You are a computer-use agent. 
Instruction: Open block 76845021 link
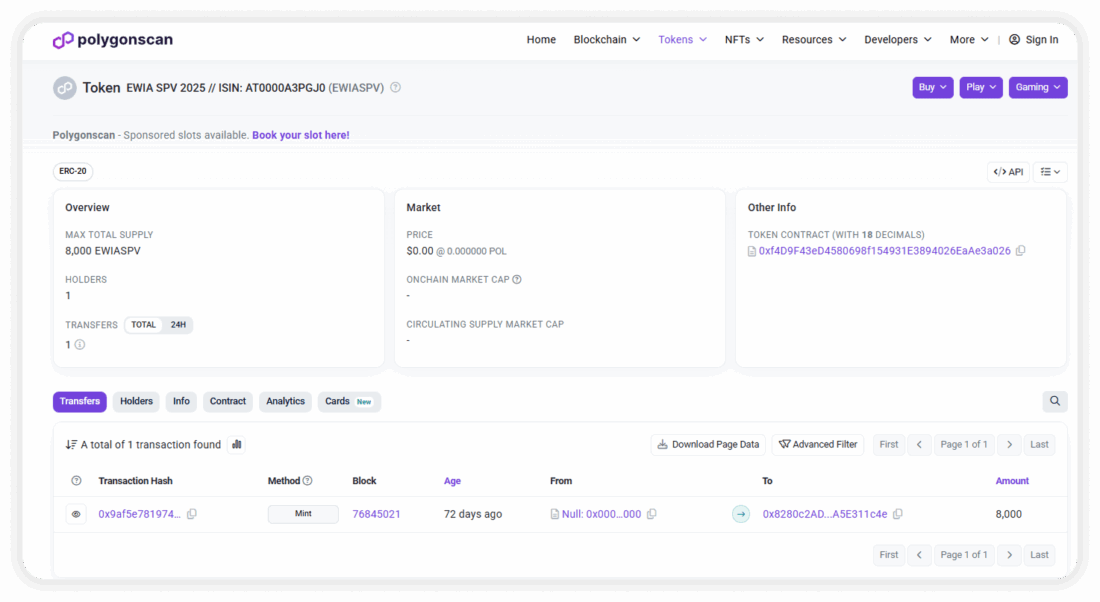point(376,514)
